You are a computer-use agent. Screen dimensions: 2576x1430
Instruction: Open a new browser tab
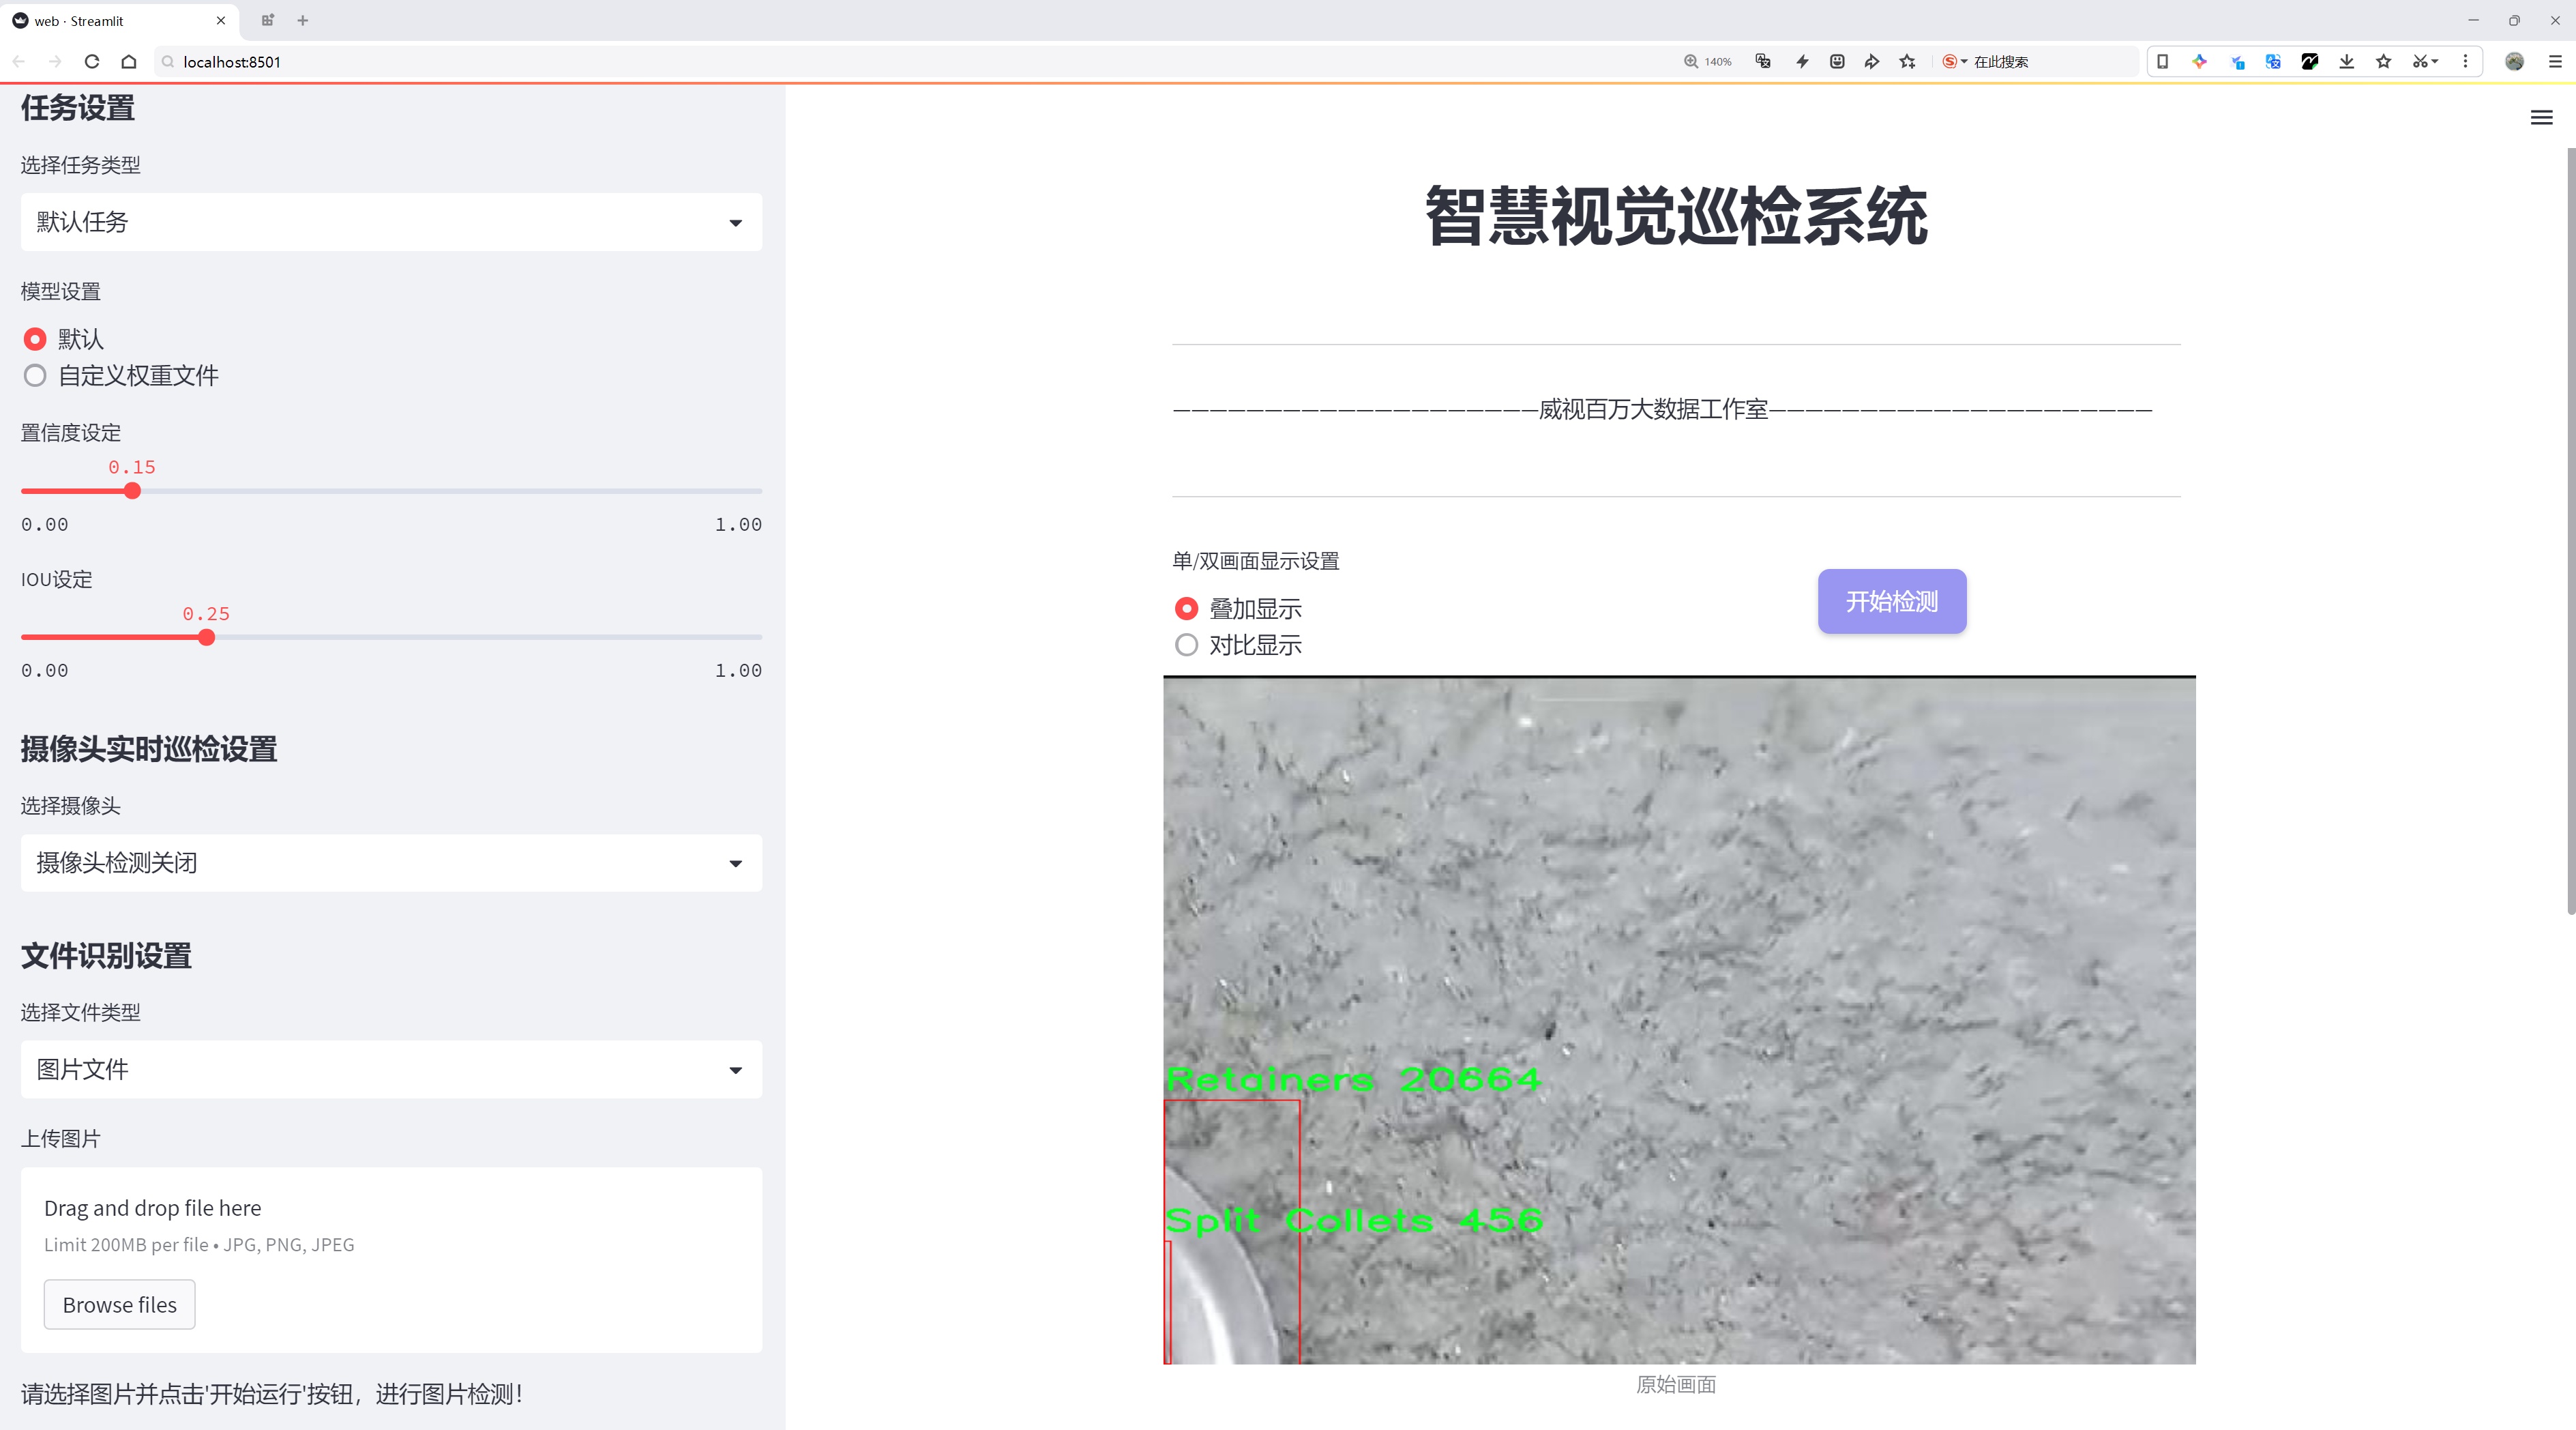coord(303,20)
